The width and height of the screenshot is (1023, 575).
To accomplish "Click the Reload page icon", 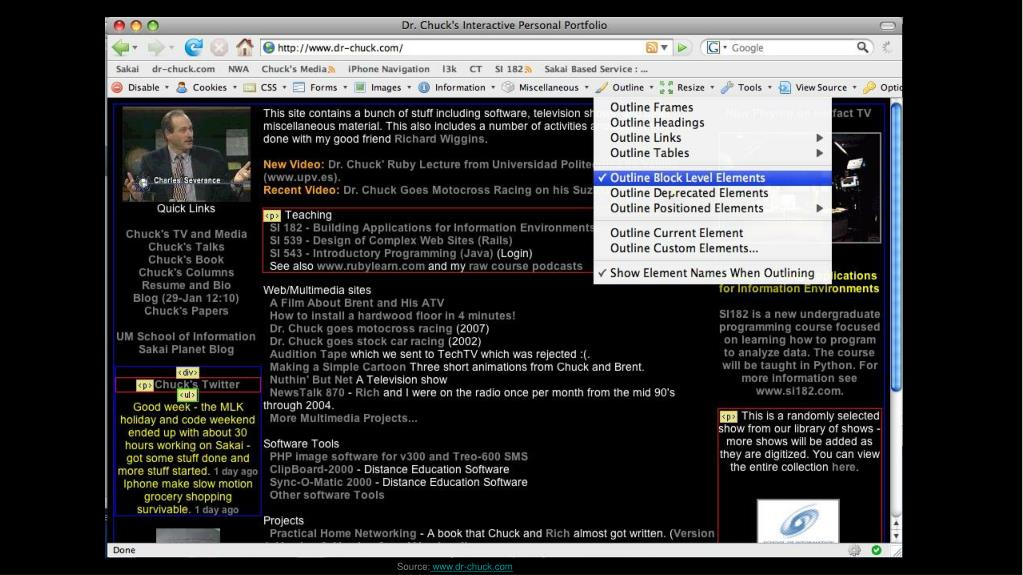I will (x=193, y=47).
